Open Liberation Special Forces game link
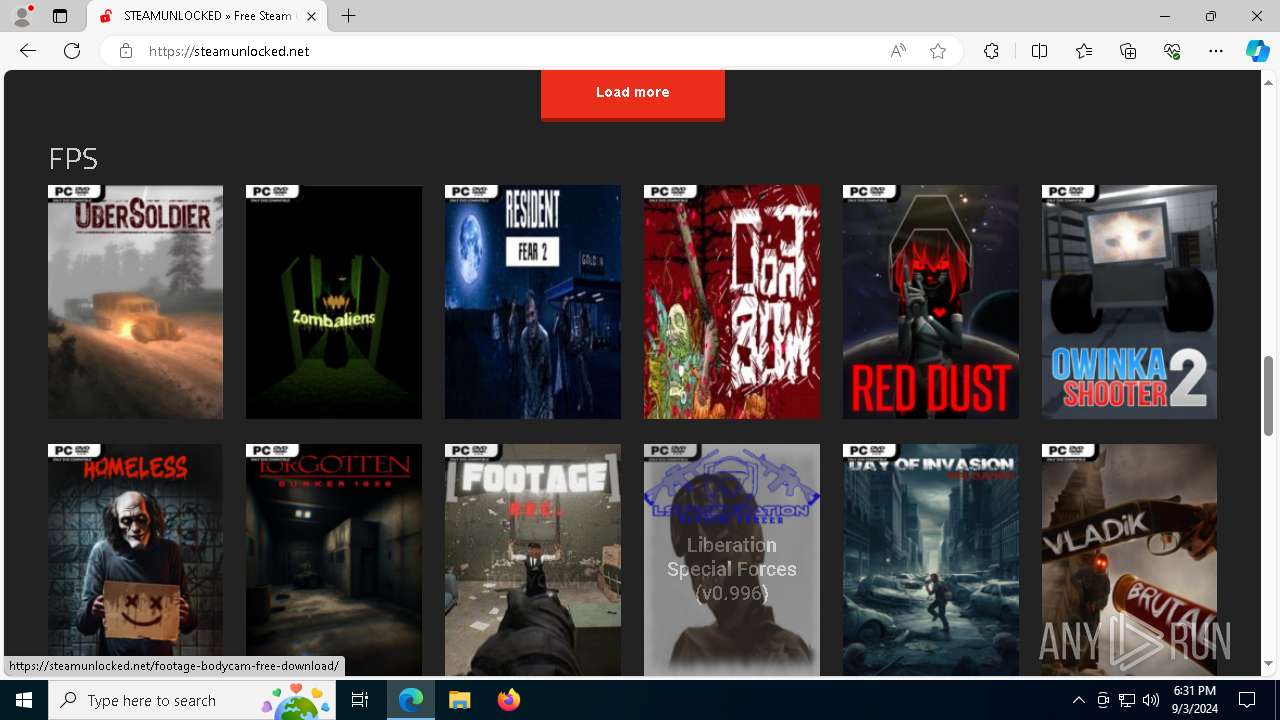This screenshot has height=720, width=1280. (732, 560)
